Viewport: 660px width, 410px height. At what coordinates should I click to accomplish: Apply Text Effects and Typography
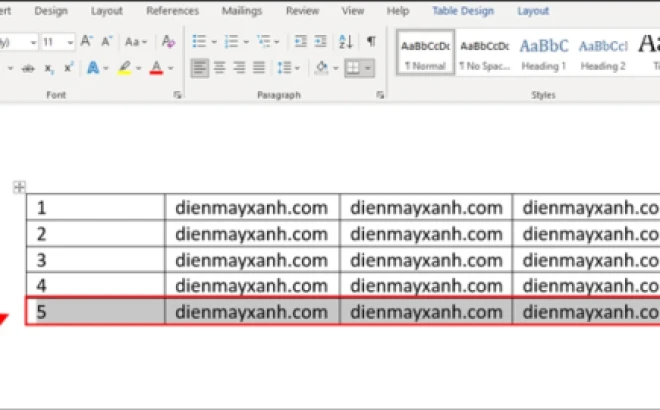93,68
